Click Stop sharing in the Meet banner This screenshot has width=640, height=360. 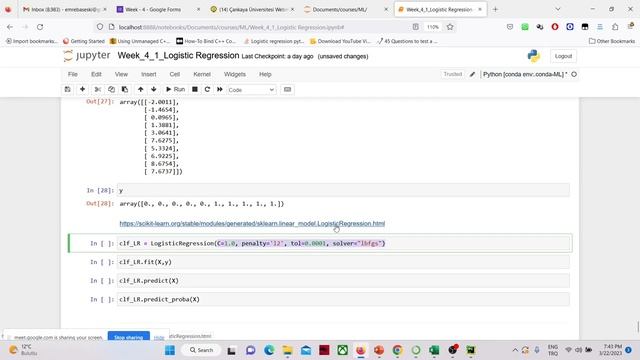point(129,337)
